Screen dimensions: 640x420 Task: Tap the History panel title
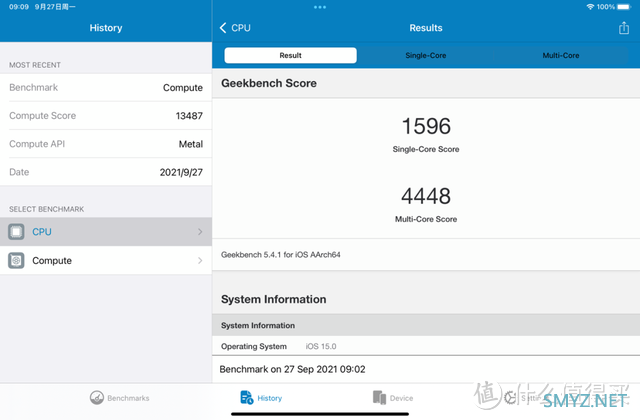pyautogui.click(x=106, y=28)
